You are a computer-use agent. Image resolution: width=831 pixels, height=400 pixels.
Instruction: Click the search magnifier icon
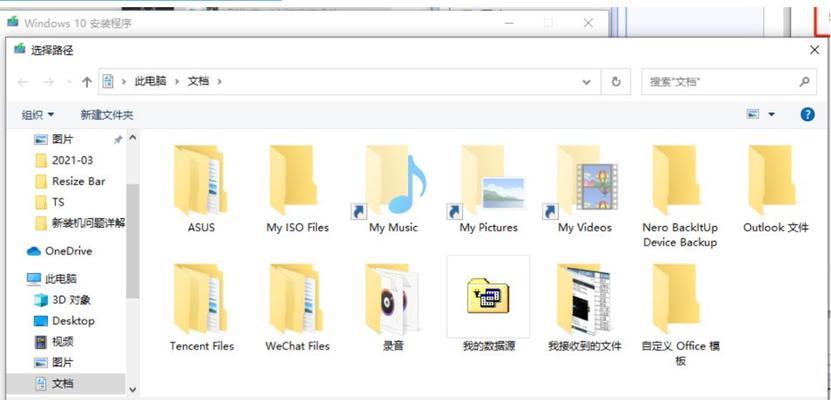[805, 82]
